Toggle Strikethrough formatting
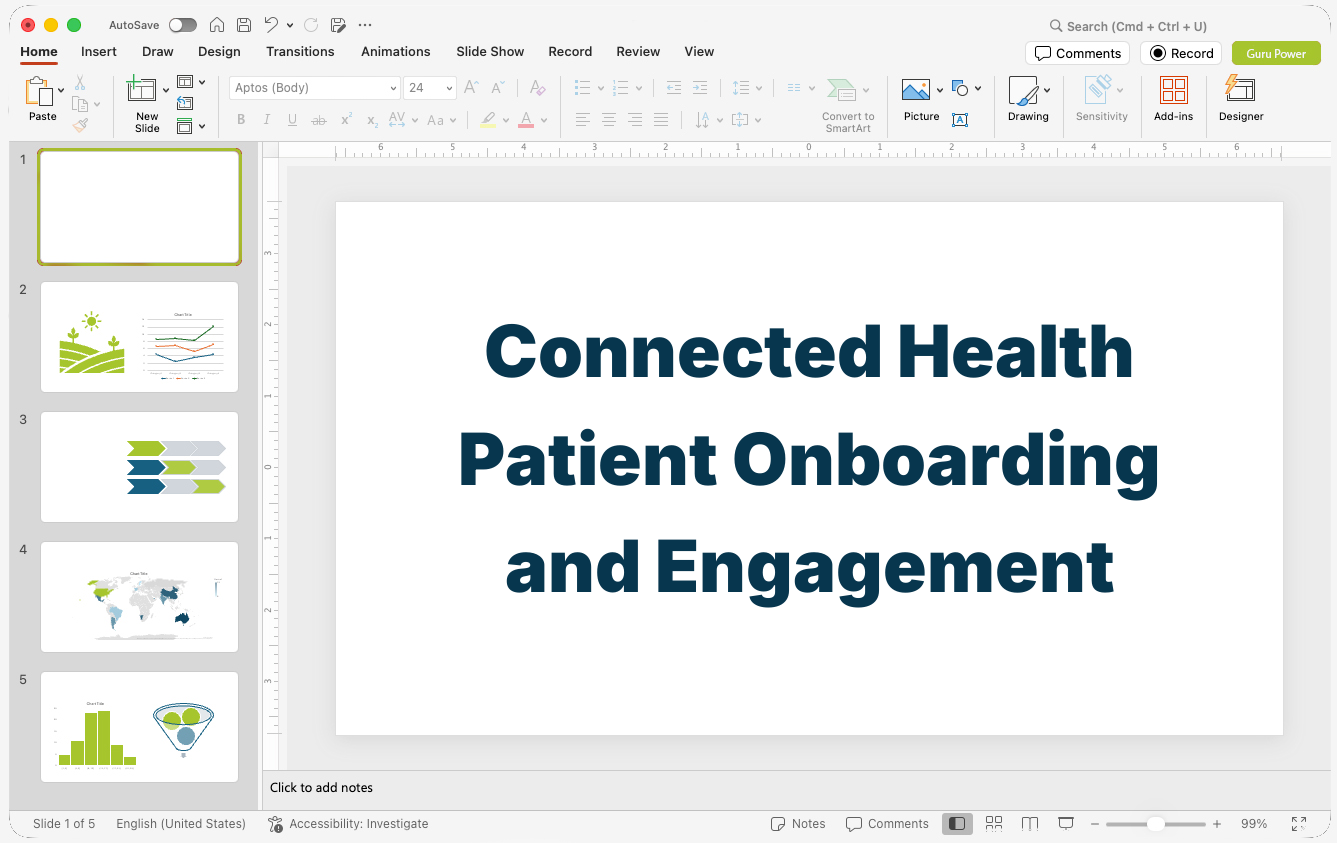The height and width of the screenshot is (843, 1337). [319, 120]
